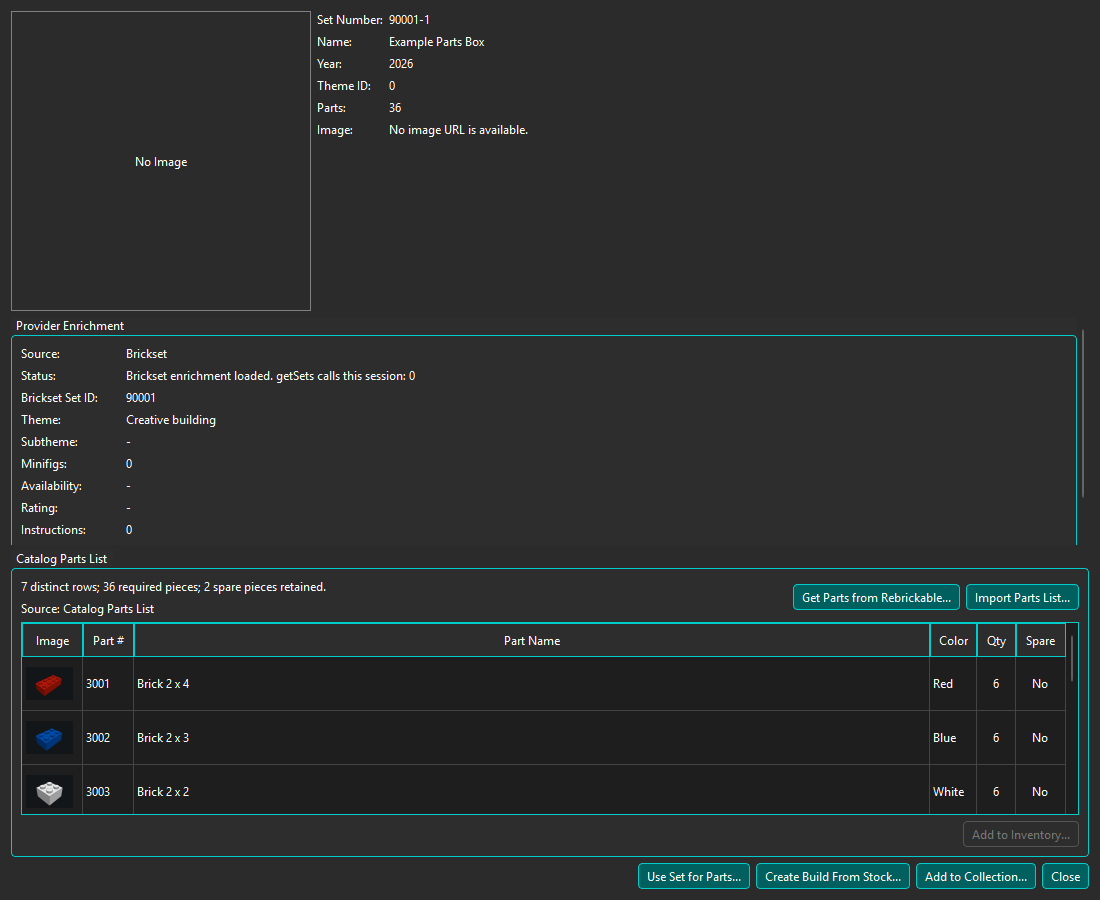Click the Source: Catalog Parts List text

[x=88, y=609]
